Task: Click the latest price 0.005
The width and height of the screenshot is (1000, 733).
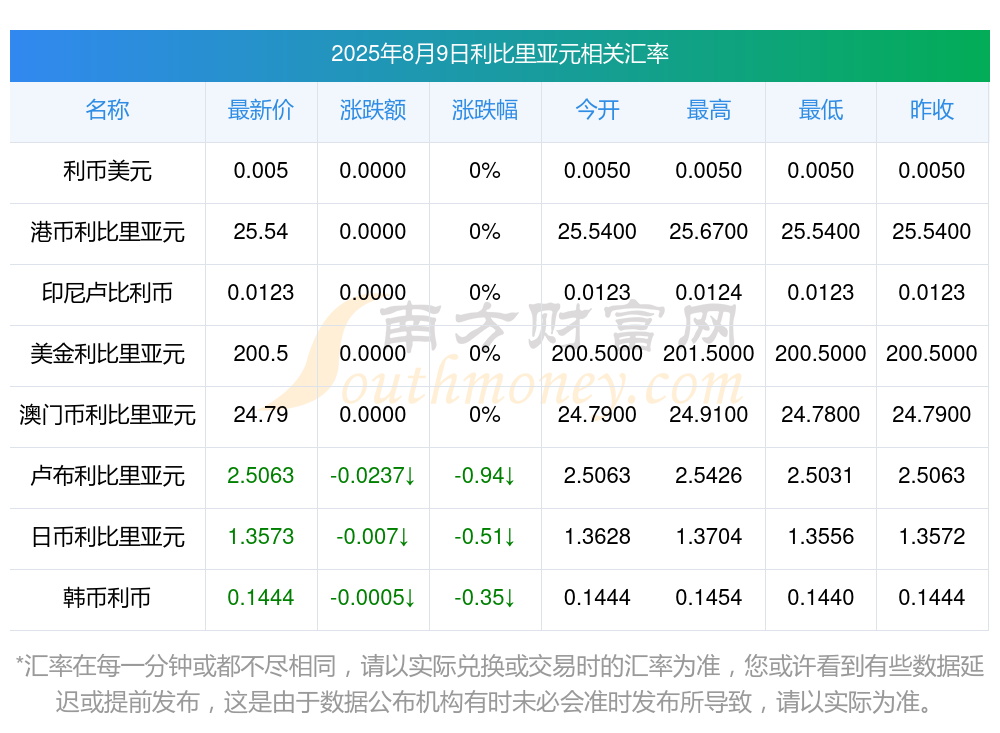Action: click(x=261, y=171)
